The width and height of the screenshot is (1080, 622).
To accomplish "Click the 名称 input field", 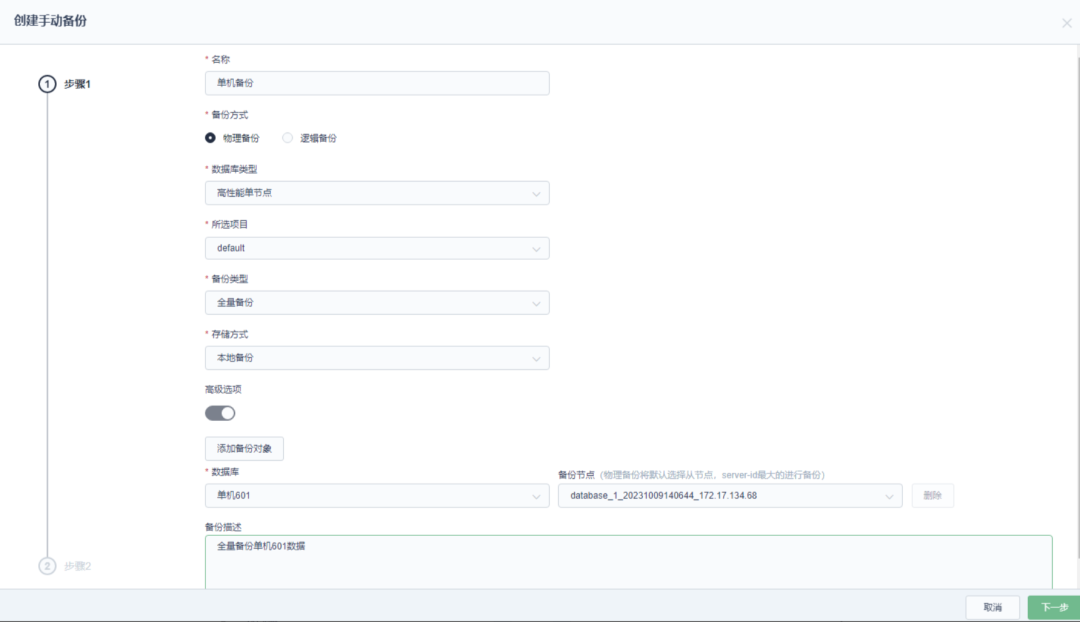I will [x=377, y=83].
